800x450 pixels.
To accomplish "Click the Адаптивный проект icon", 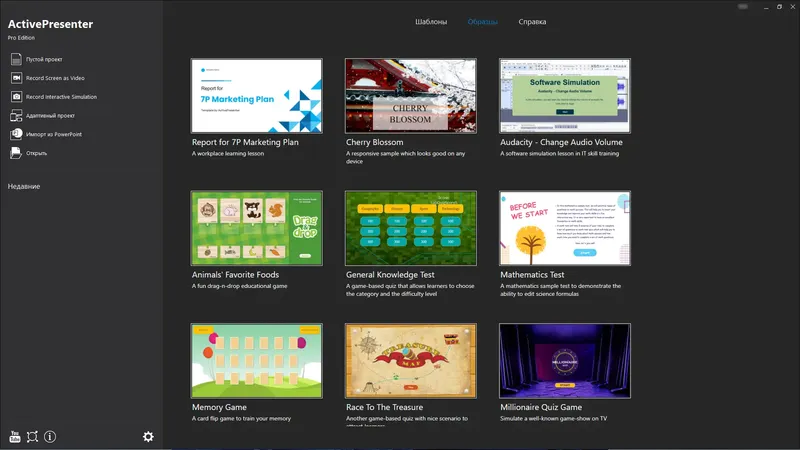I will click(16, 115).
